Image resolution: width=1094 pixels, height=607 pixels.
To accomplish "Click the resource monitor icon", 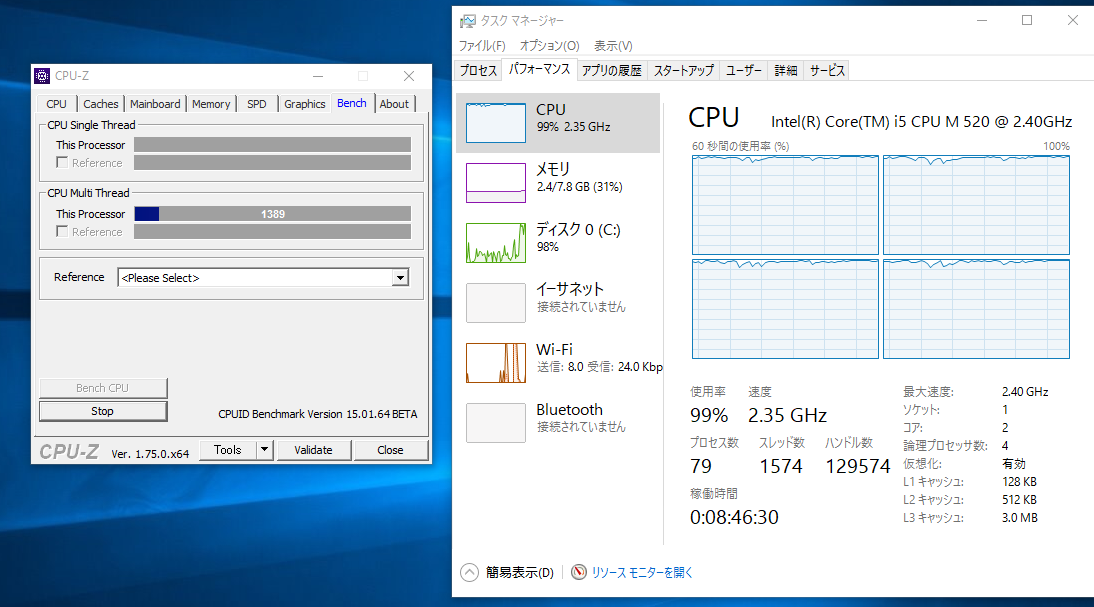I will 578,572.
